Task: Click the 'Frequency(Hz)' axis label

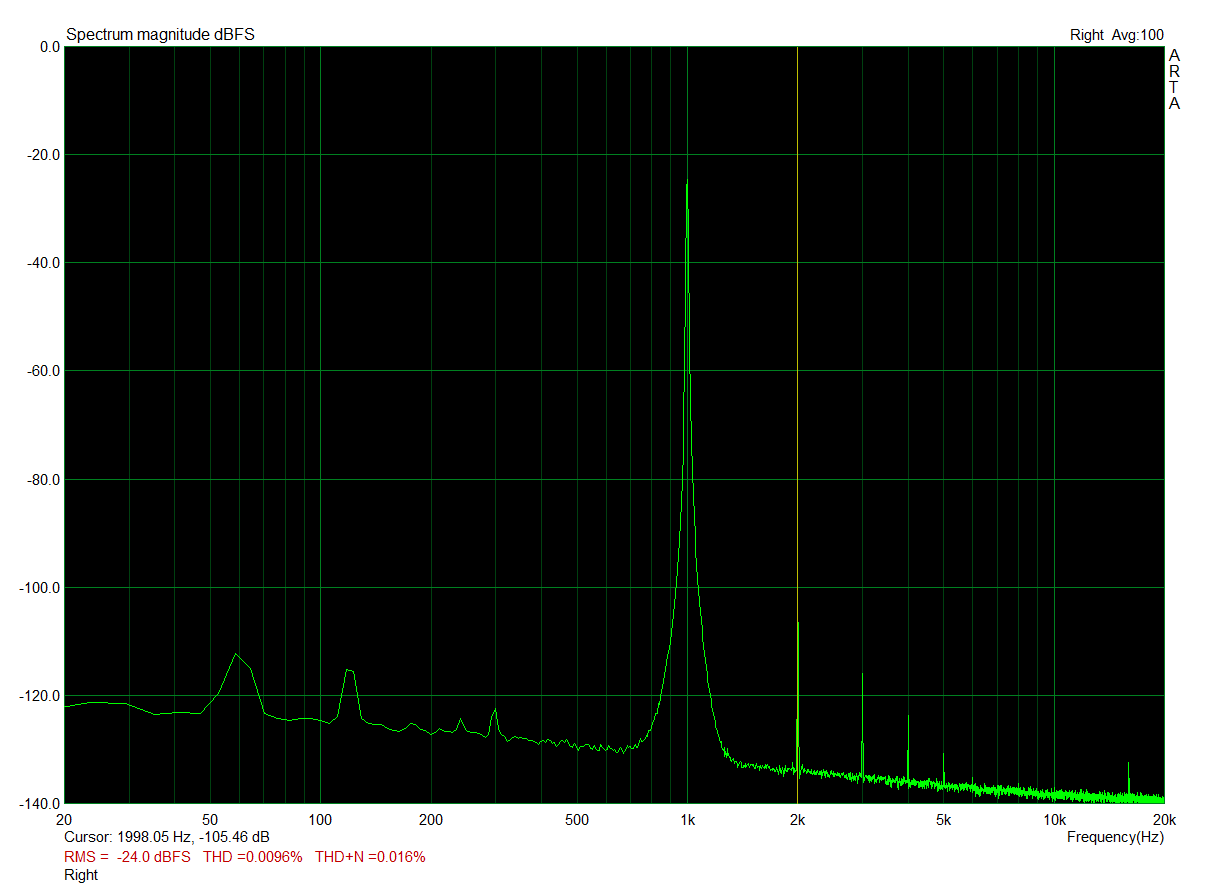Action: pos(1115,836)
